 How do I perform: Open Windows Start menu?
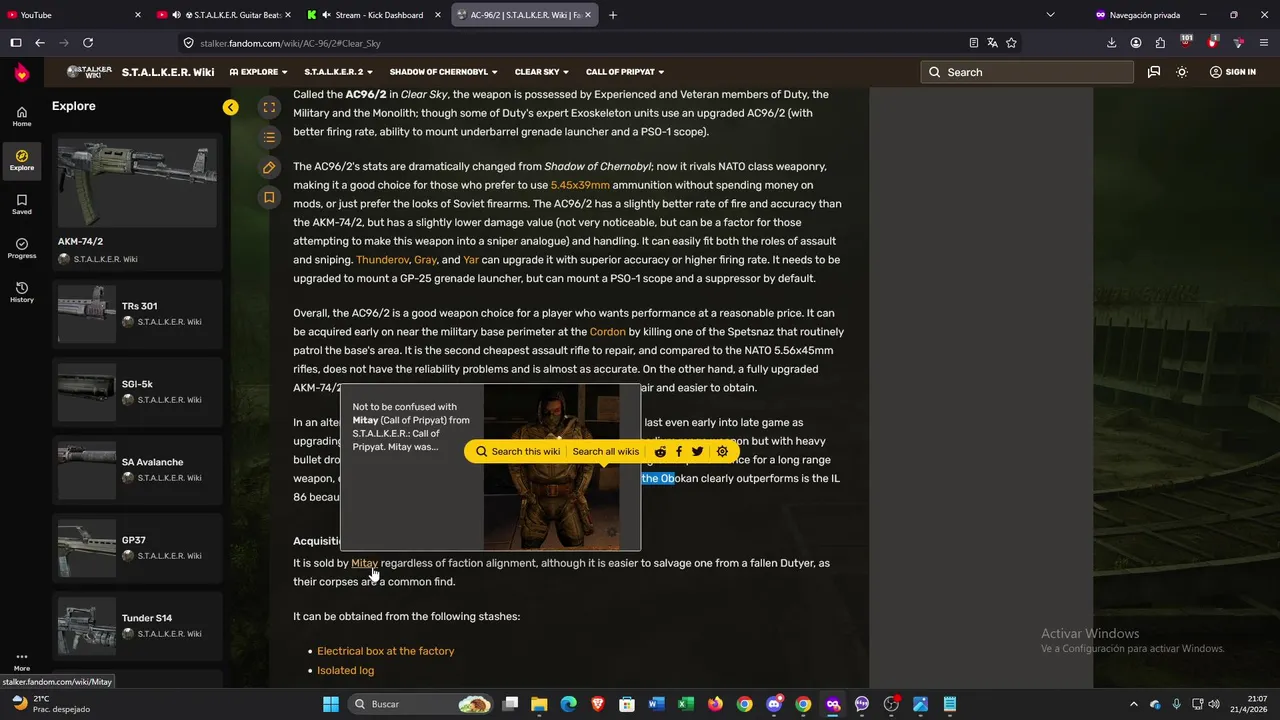(x=331, y=704)
